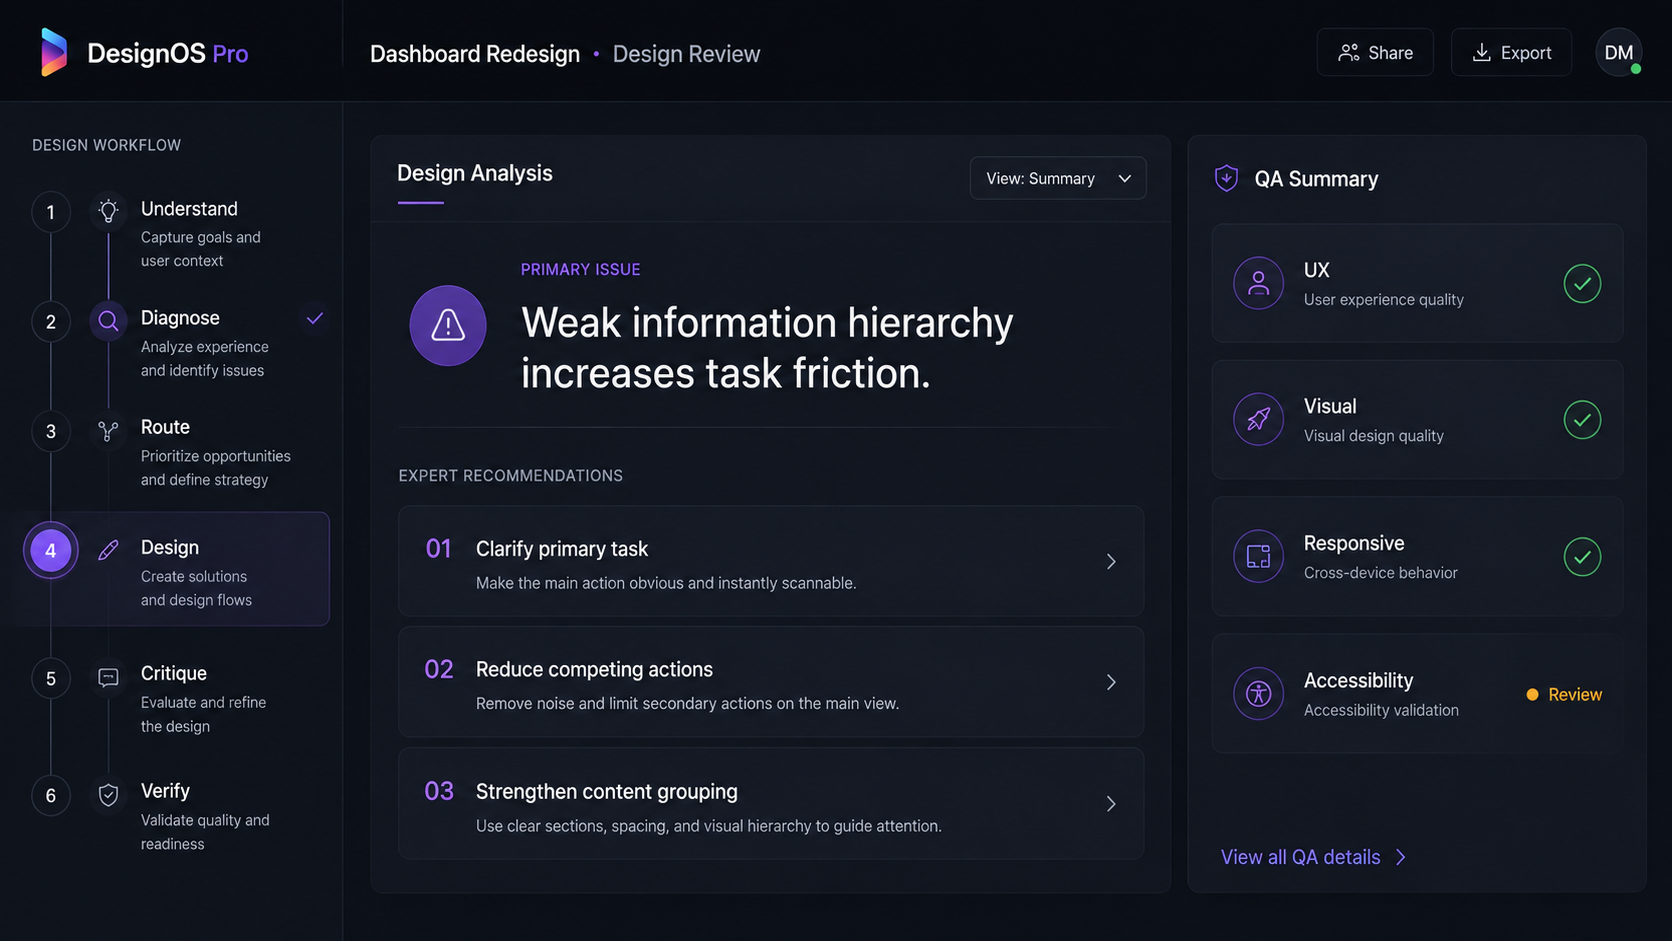Open the 02 recommendation number
Viewport: 1672px width, 941px height.
click(439, 669)
